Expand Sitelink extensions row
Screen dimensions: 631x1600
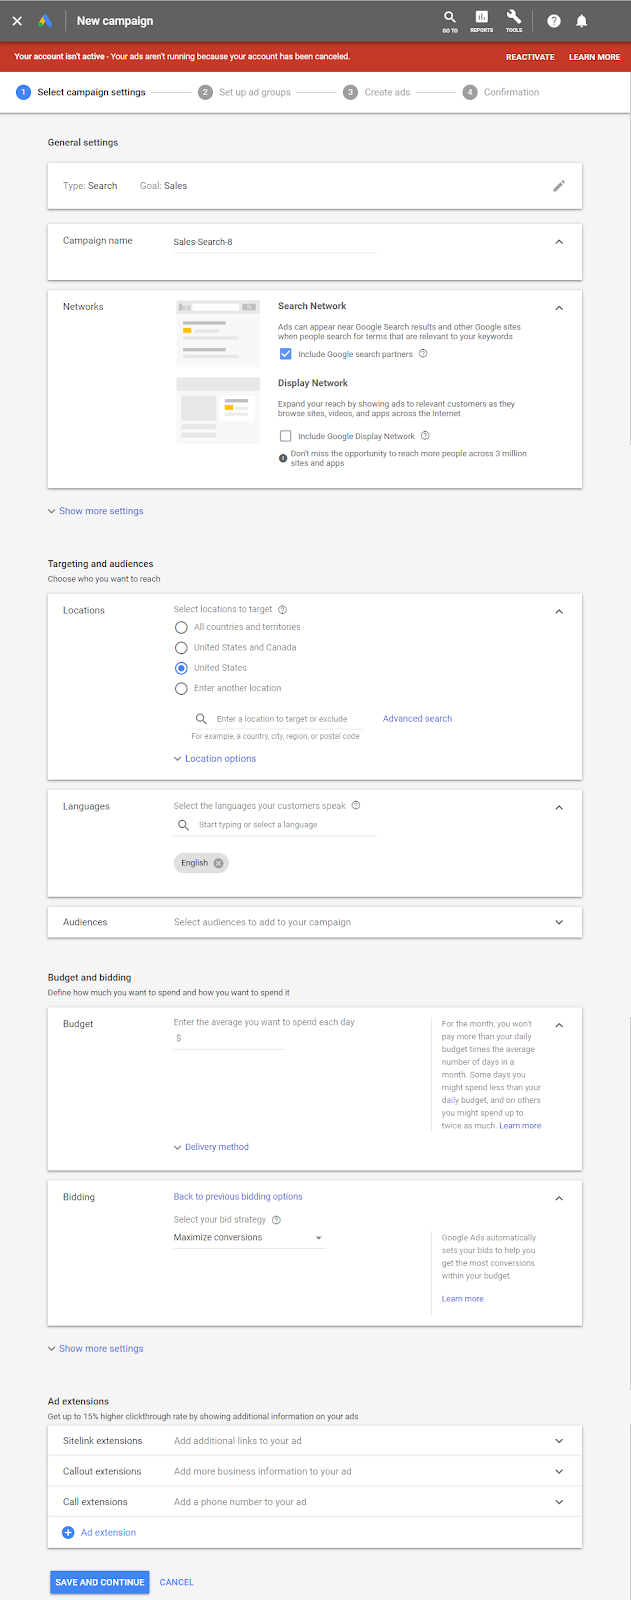tap(559, 1441)
